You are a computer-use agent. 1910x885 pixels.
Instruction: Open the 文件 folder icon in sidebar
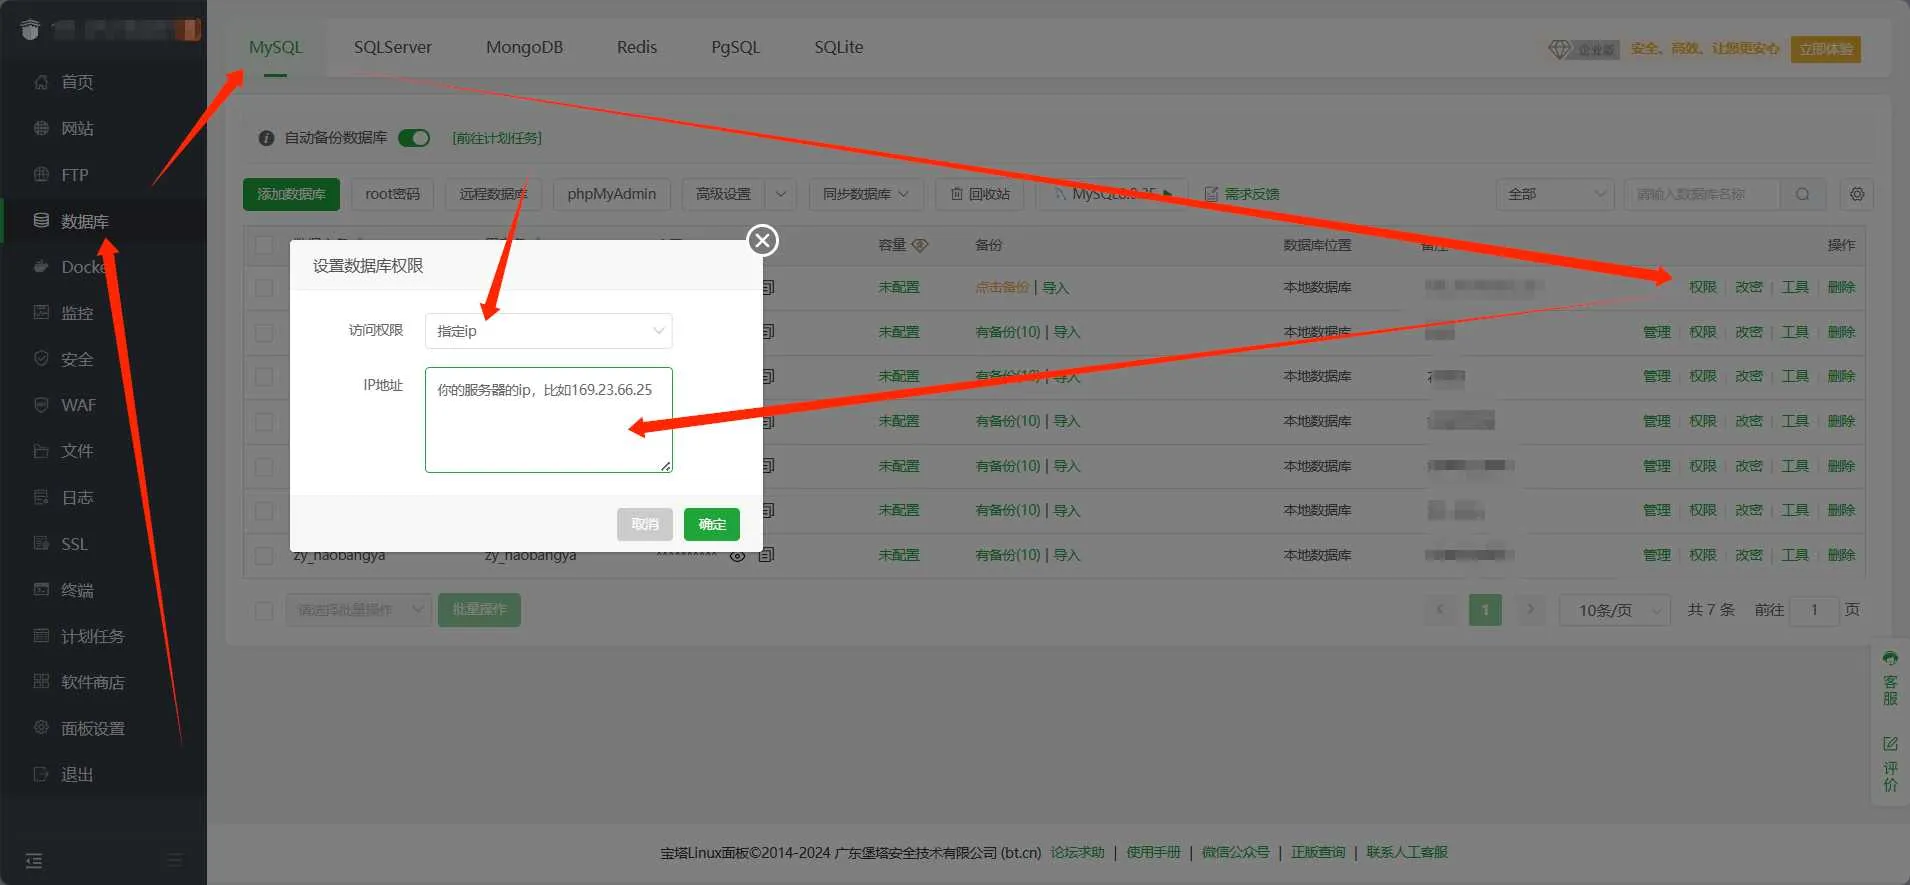(41, 451)
